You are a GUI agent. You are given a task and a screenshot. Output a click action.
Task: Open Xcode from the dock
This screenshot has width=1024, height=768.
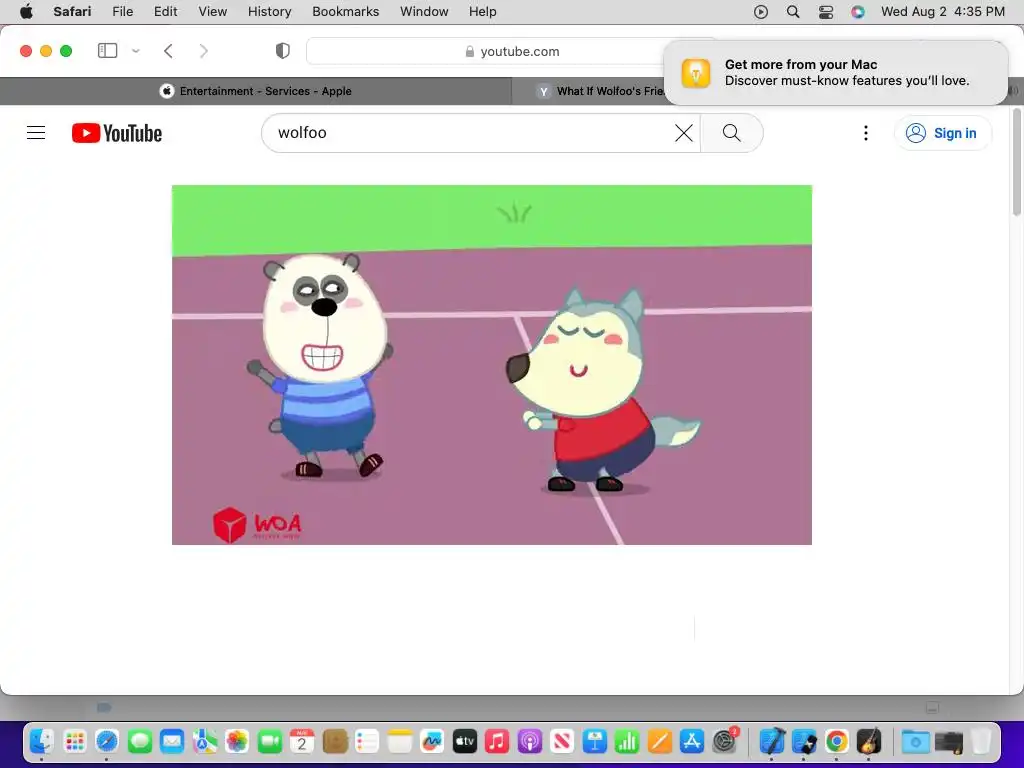point(772,741)
